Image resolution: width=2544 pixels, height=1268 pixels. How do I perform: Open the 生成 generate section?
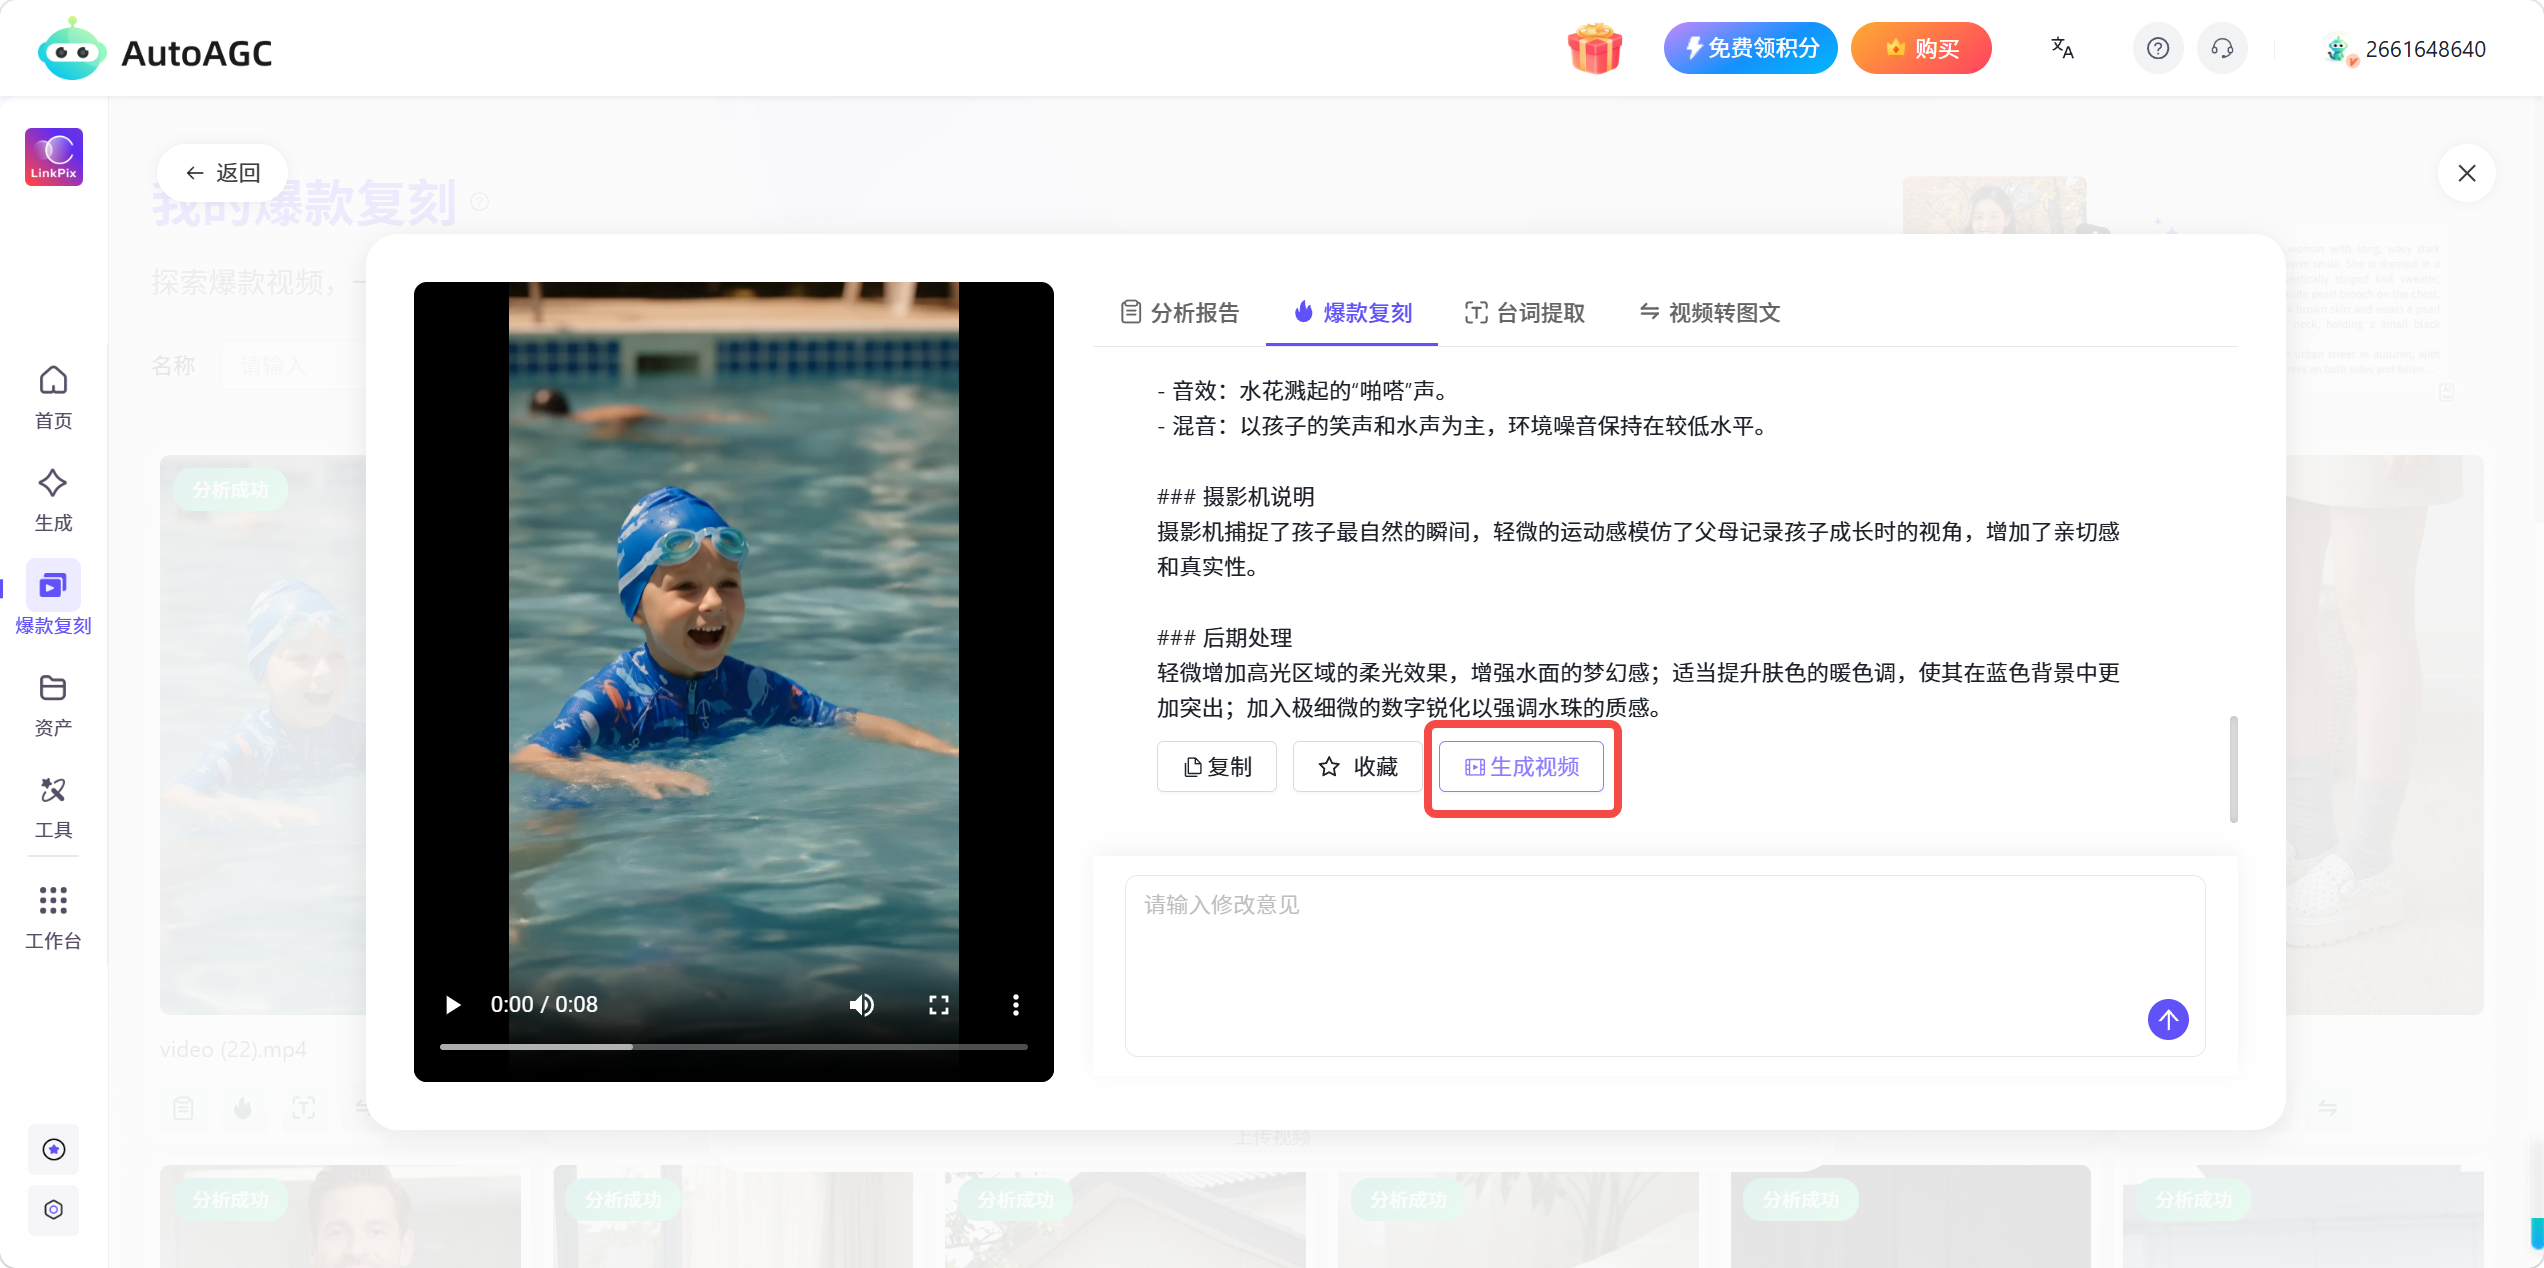tap(53, 500)
